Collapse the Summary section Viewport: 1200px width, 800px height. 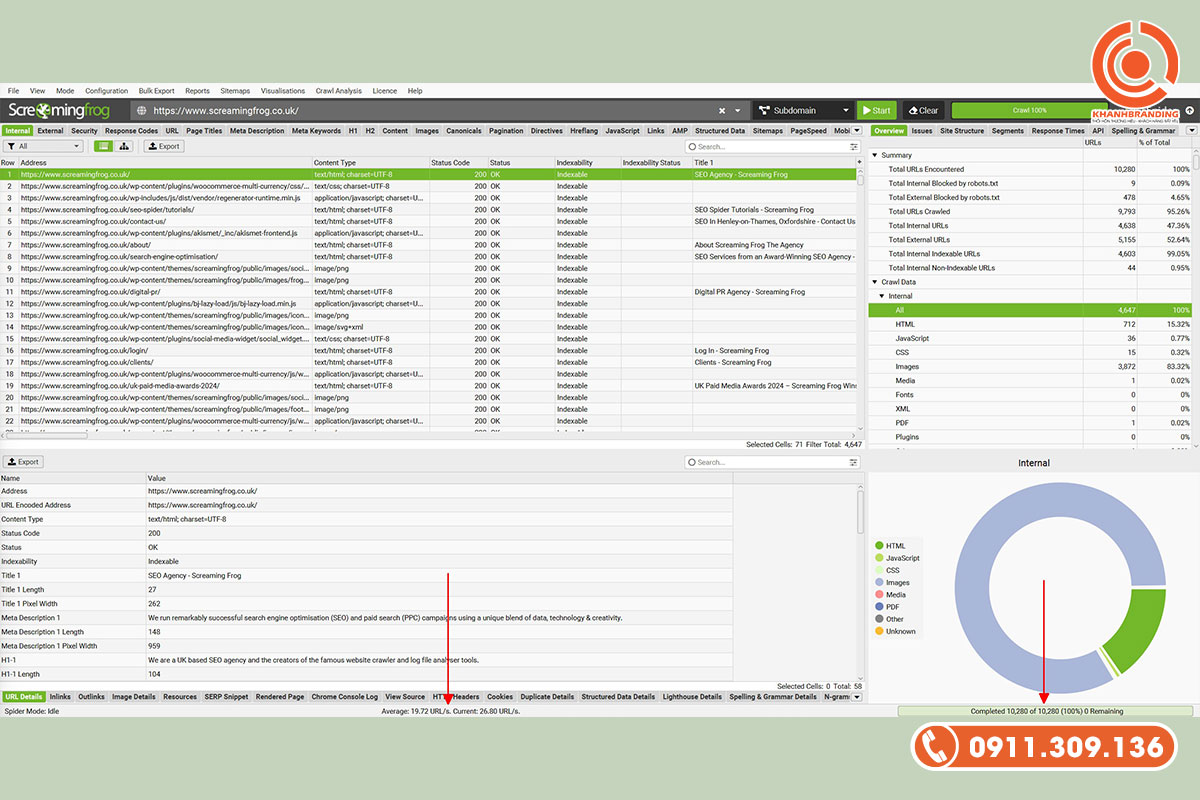[875, 155]
